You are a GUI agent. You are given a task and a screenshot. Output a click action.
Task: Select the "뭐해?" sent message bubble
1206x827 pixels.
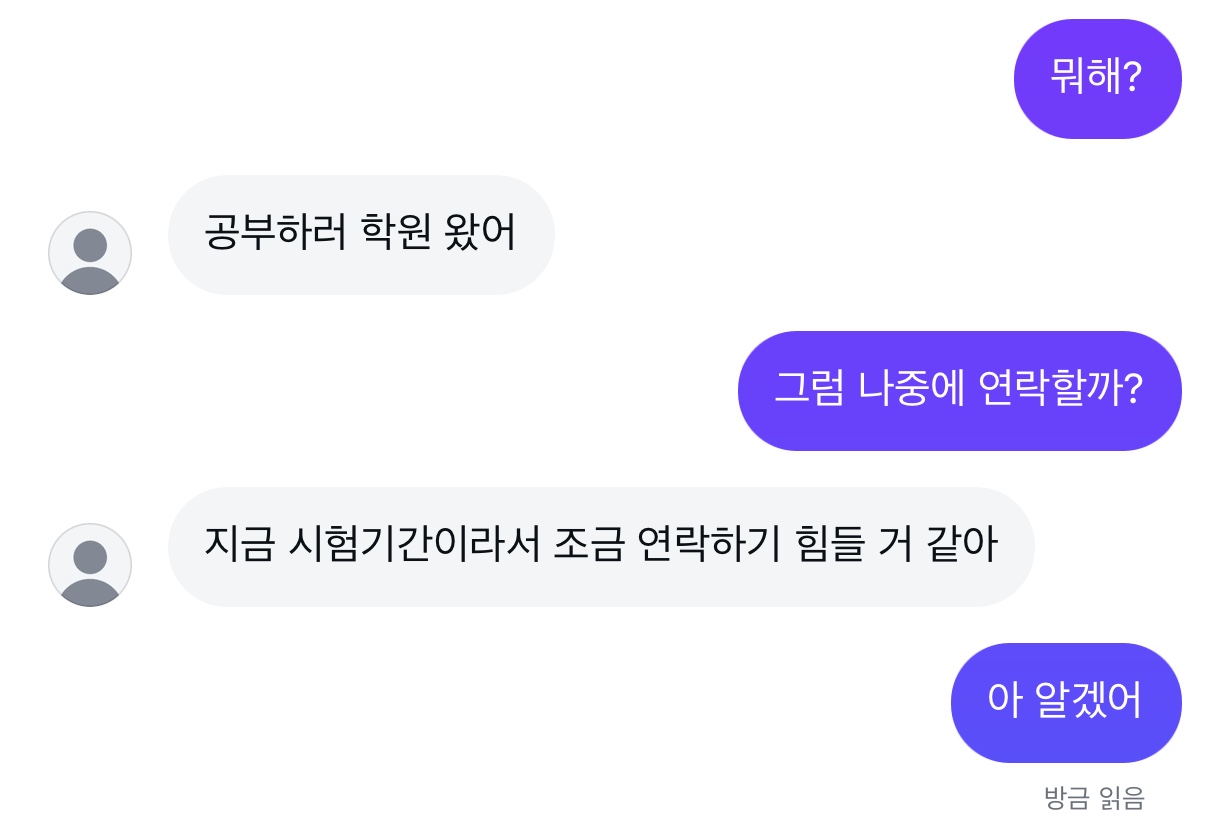click(x=1097, y=78)
